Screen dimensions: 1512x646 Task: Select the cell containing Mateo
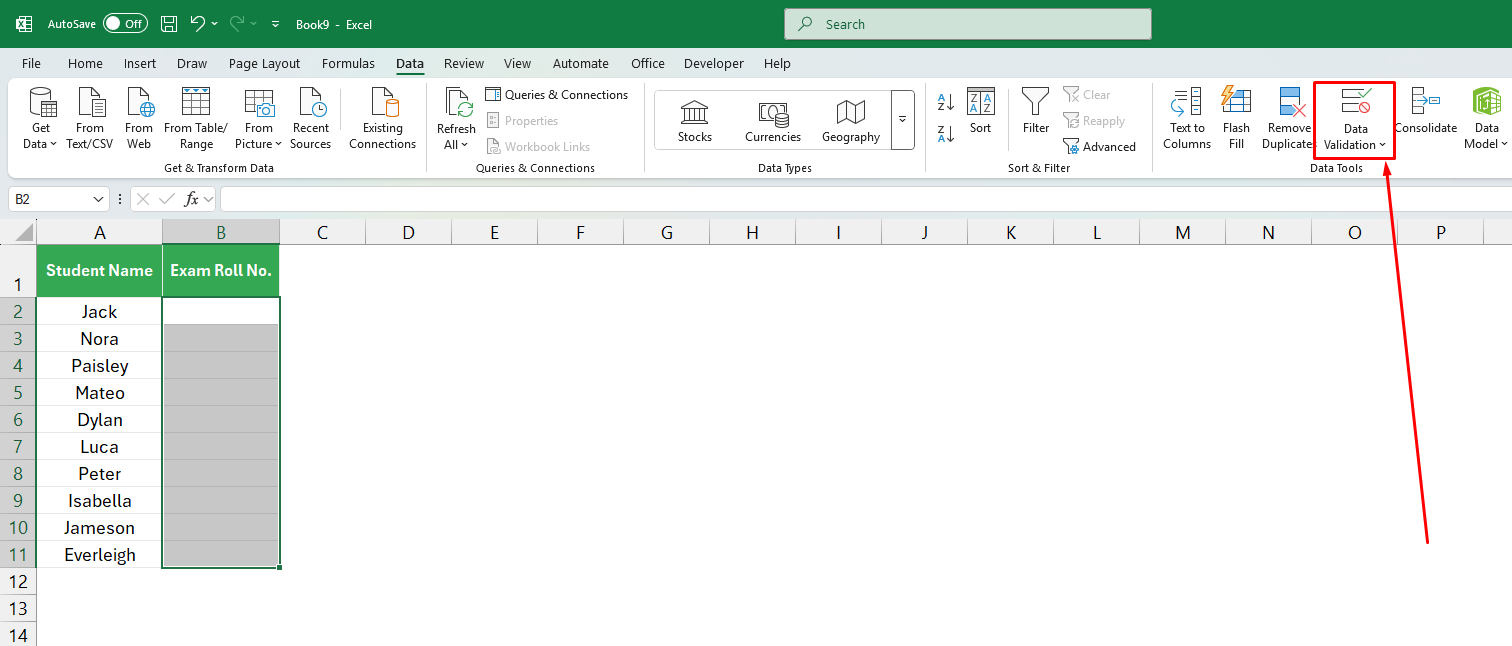99,392
